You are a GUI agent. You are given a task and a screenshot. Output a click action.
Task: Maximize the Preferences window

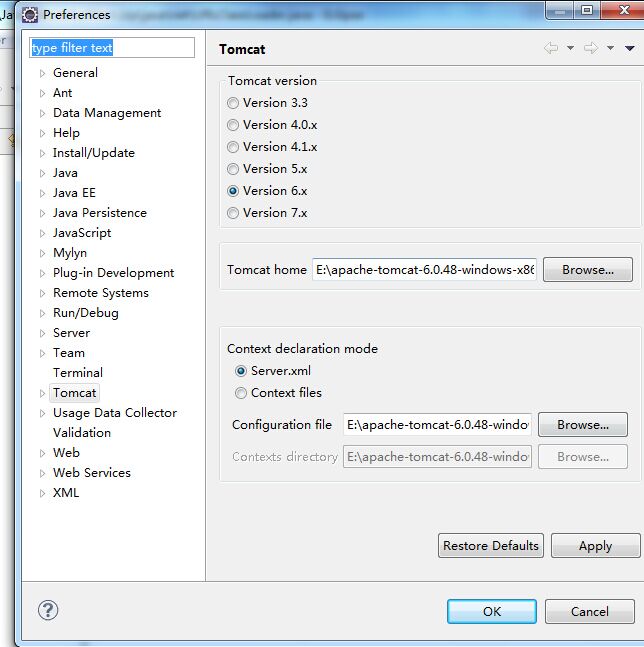(587, 10)
